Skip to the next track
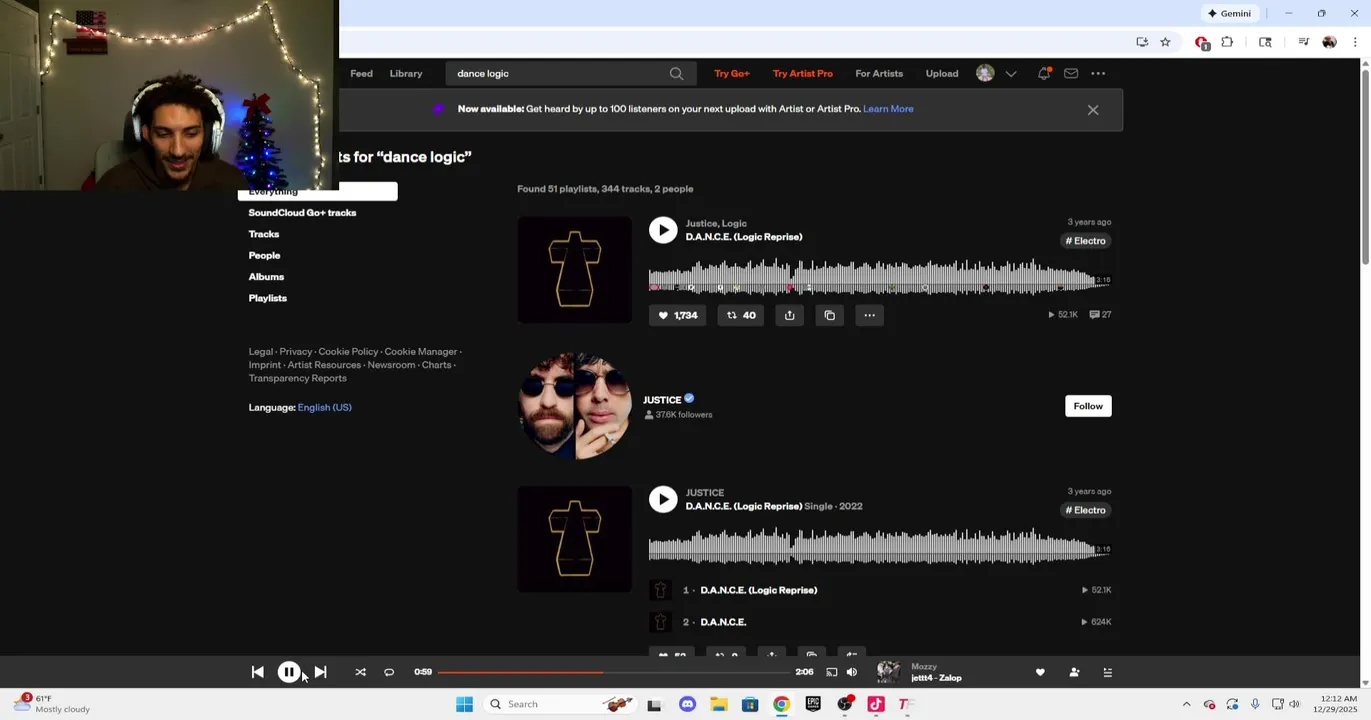Image resolution: width=1371 pixels, height=720 pixels. point(320,673)
